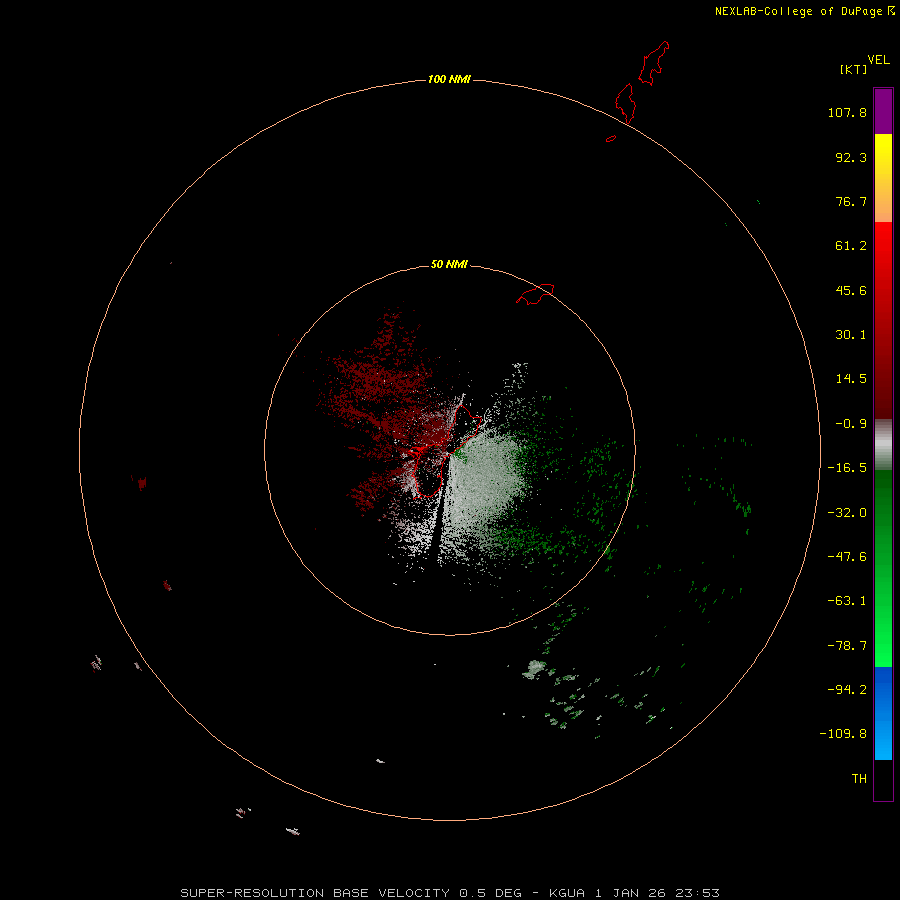Click the -109.8 velocity scale value
This screenshot has width=900, height=900.
(843, 734)
